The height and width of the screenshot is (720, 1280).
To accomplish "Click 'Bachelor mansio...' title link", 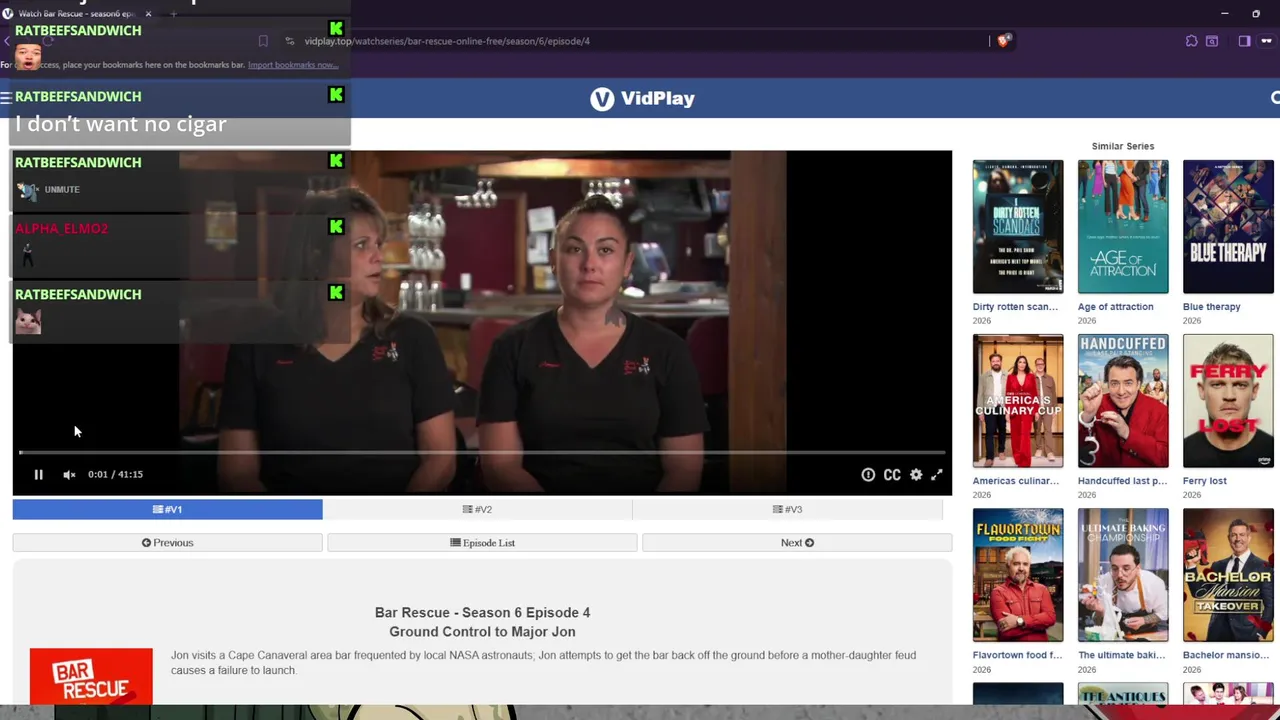I will click(x=1225, y=655).
